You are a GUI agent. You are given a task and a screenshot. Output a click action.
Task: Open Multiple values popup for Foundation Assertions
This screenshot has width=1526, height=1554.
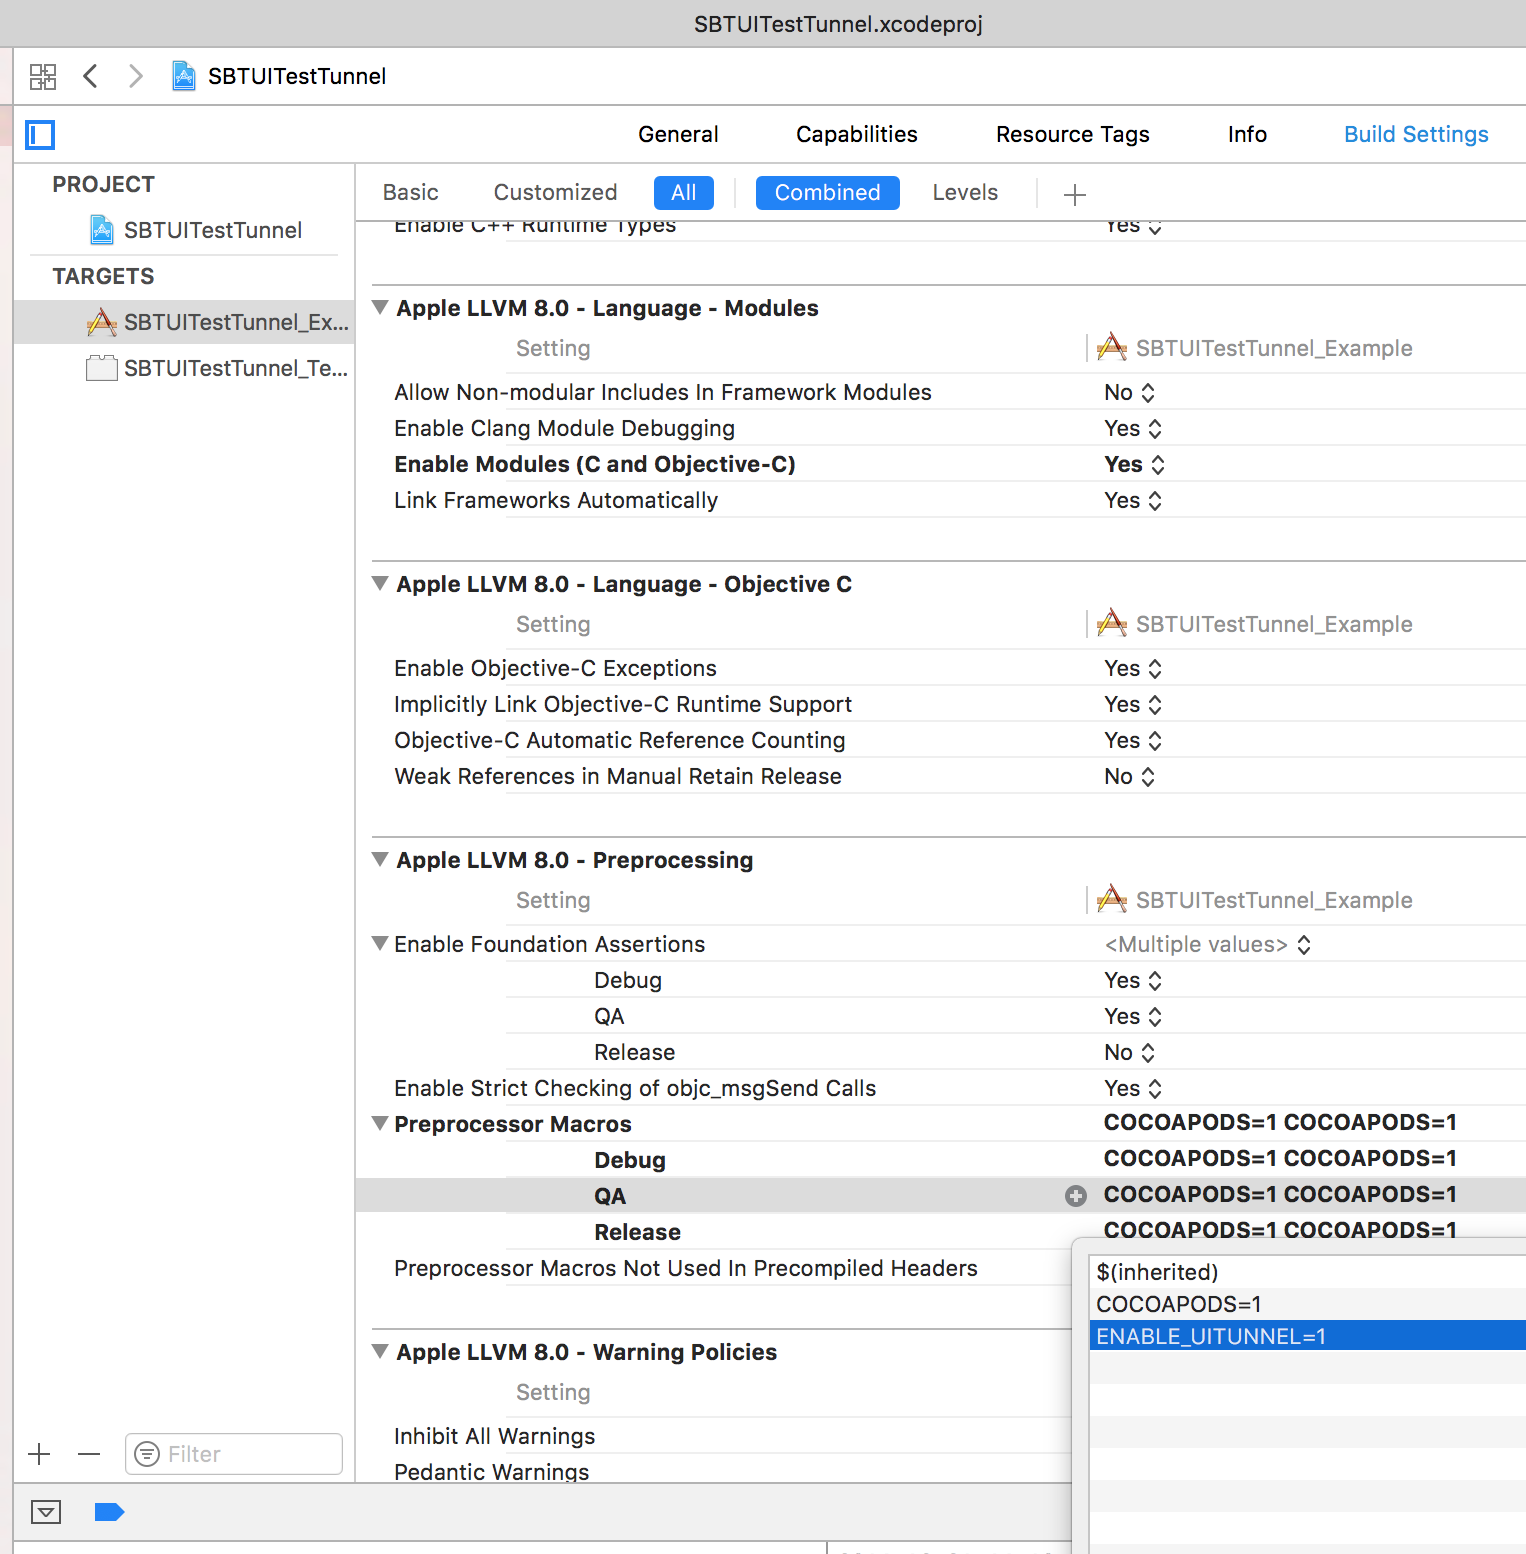[1208, 944]
